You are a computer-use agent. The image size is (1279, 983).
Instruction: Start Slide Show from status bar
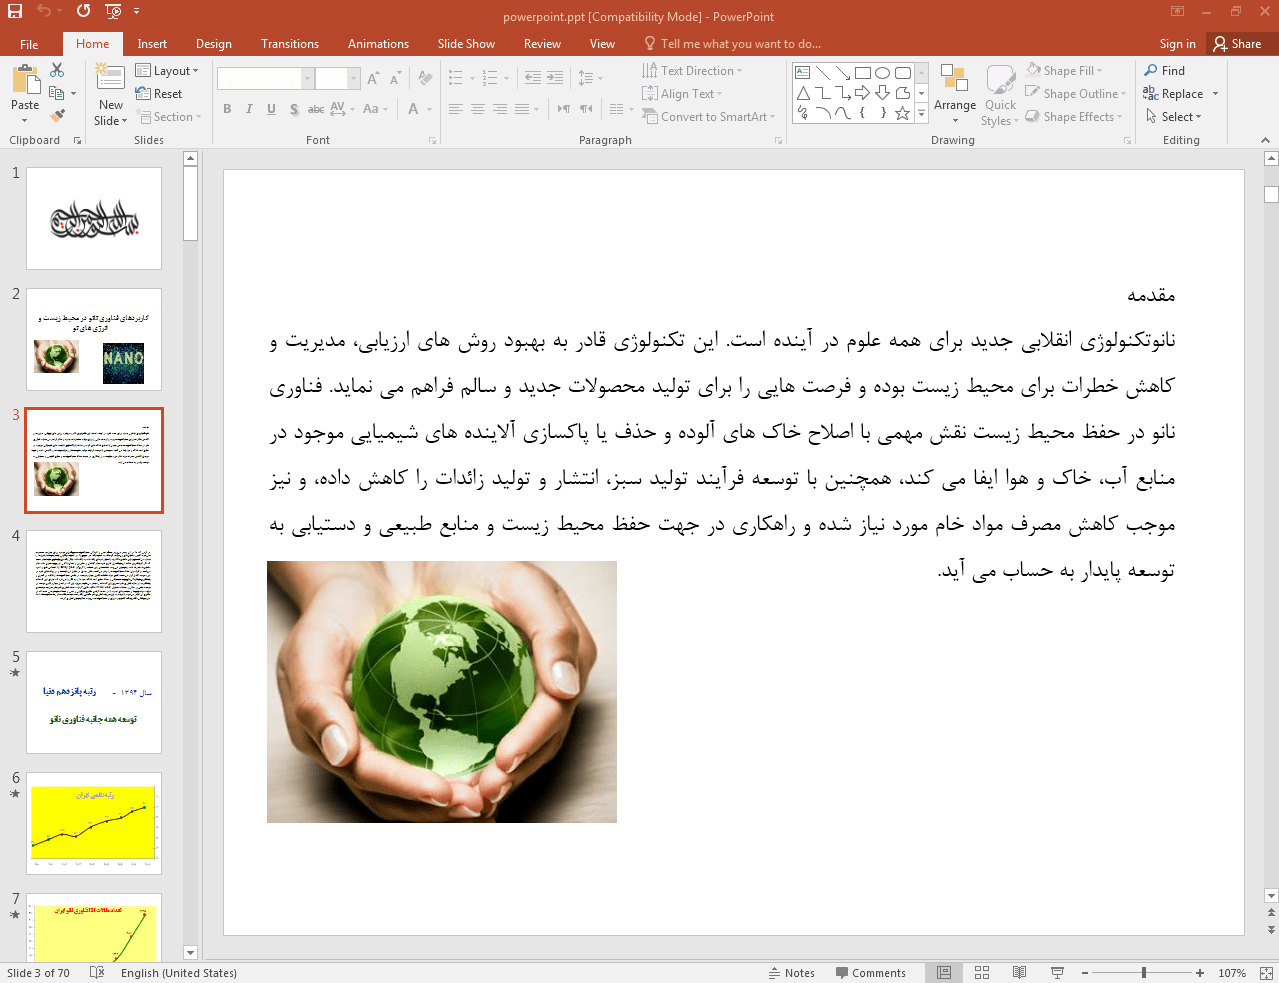pos(1057,973)
